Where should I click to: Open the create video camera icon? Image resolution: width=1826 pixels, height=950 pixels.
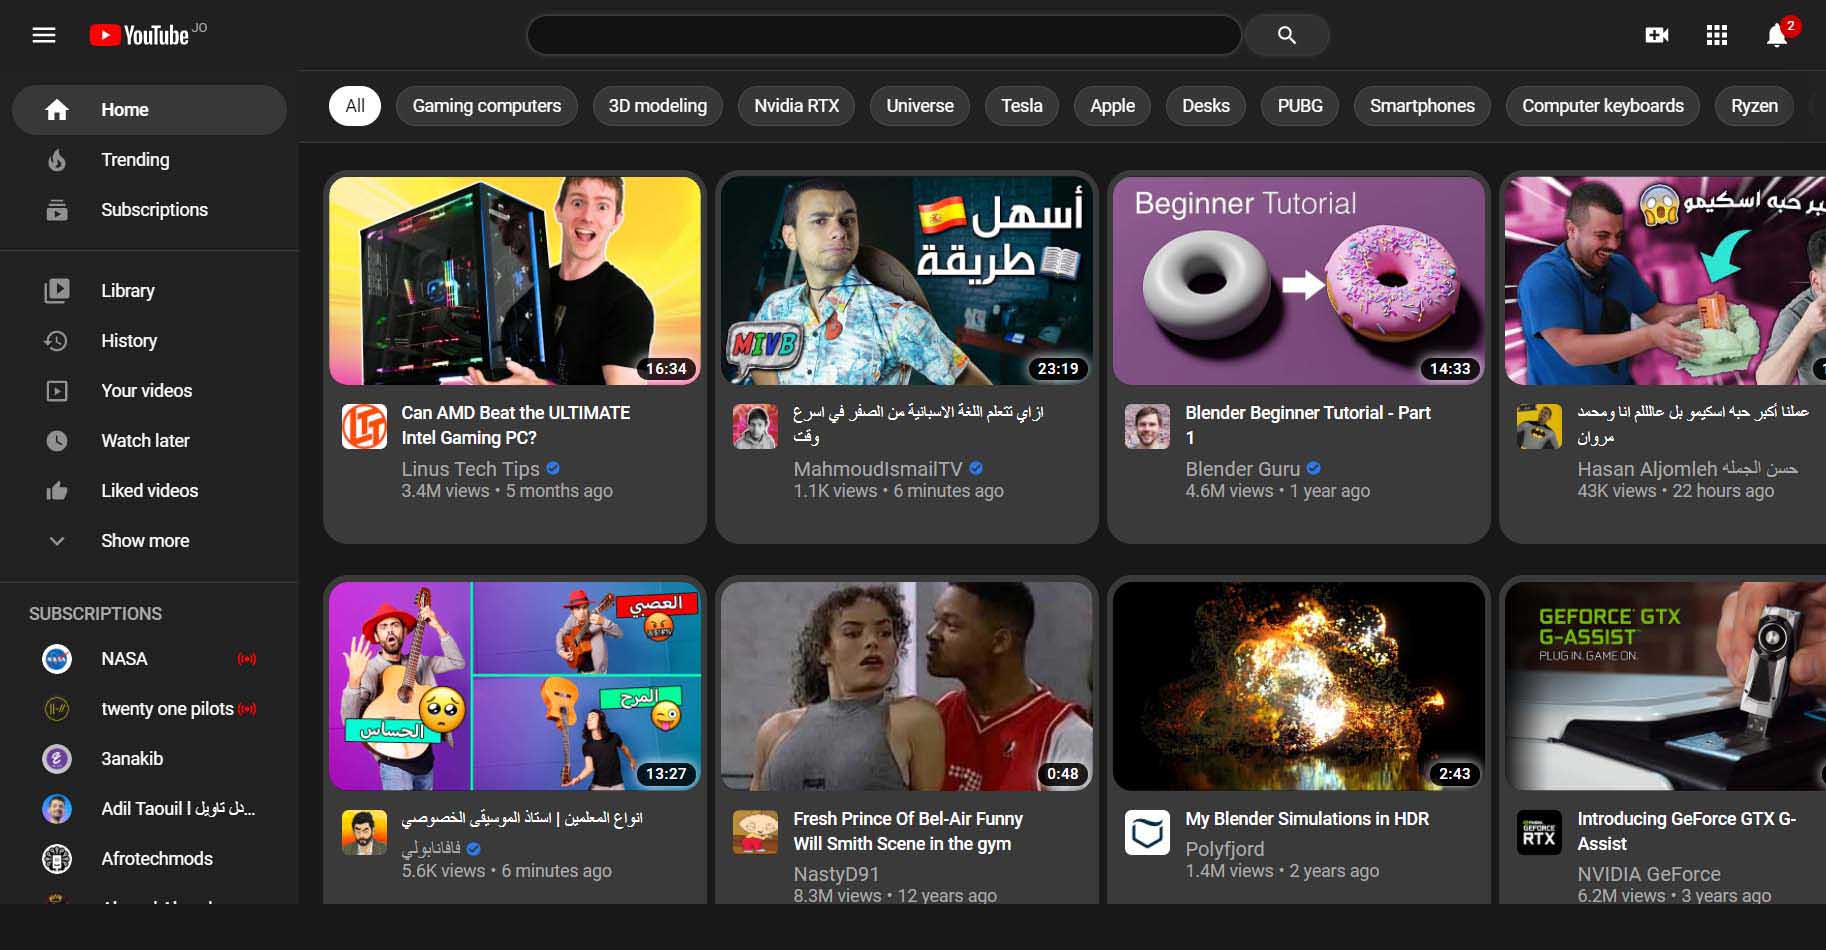(1657, 35)
